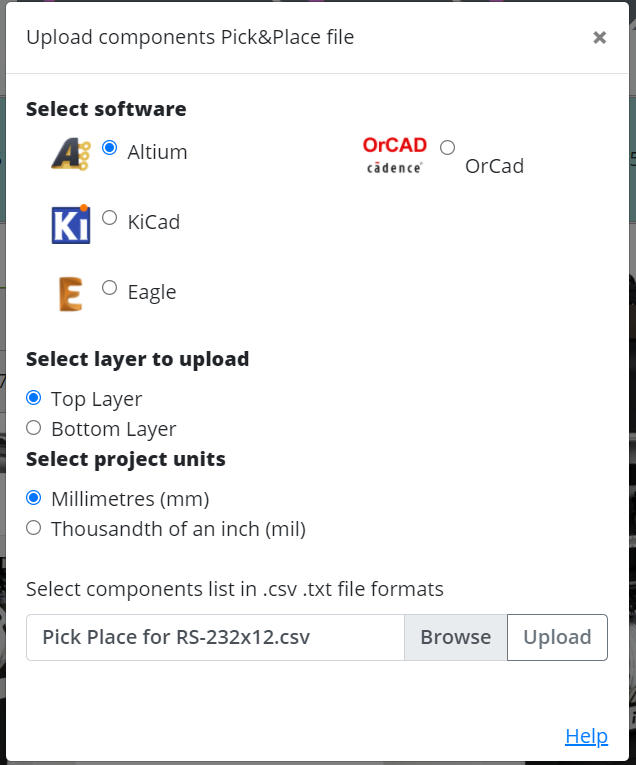Click the Upload button
Screen dimensions: 636x765
tap(557, 637)
